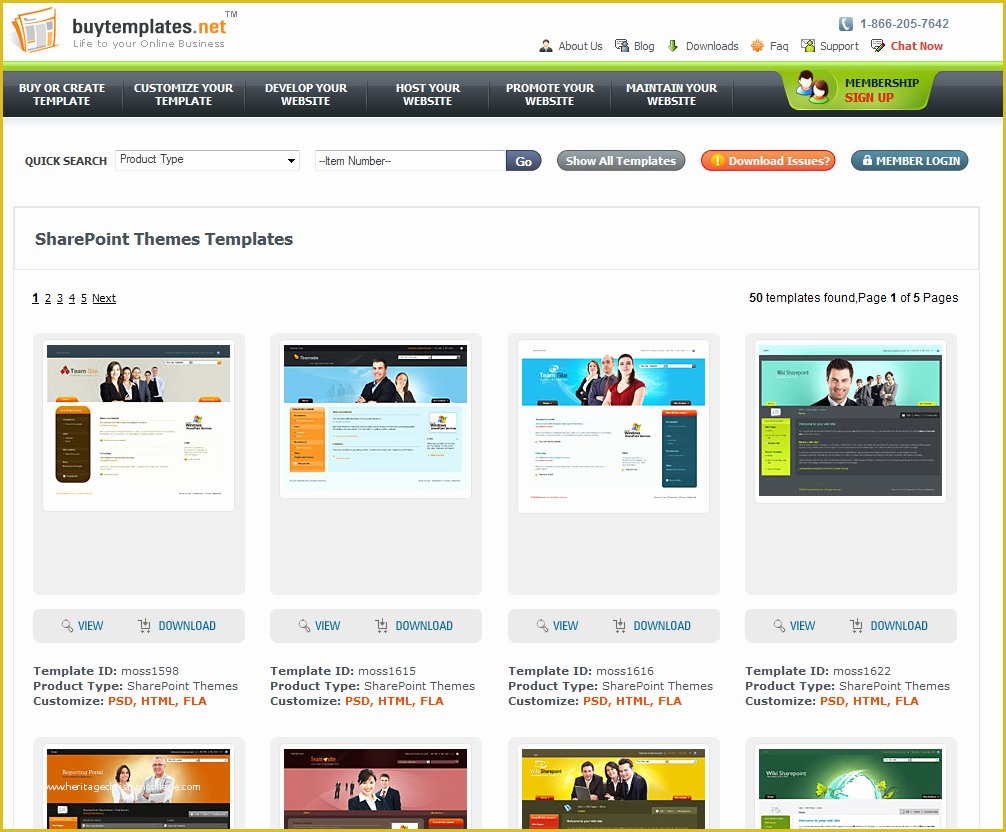Open the pink Team Site thumbnail
Image resolution: width=1006 pixels, height=832 pixels.
click(375, 788)
